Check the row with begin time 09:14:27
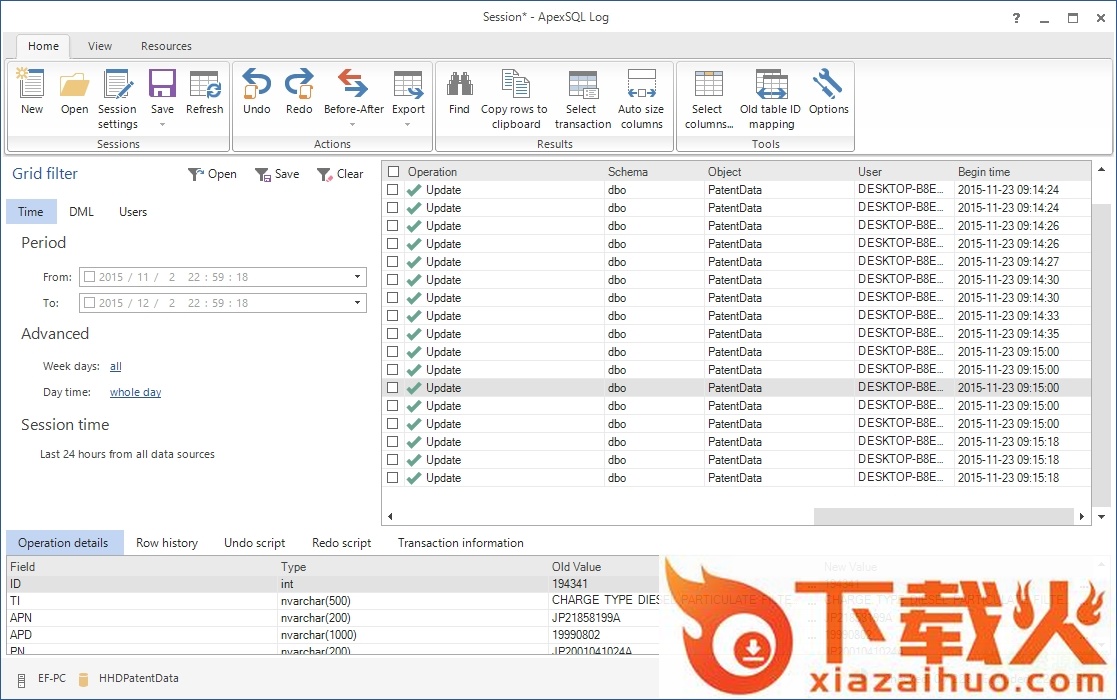 point(393,261)
